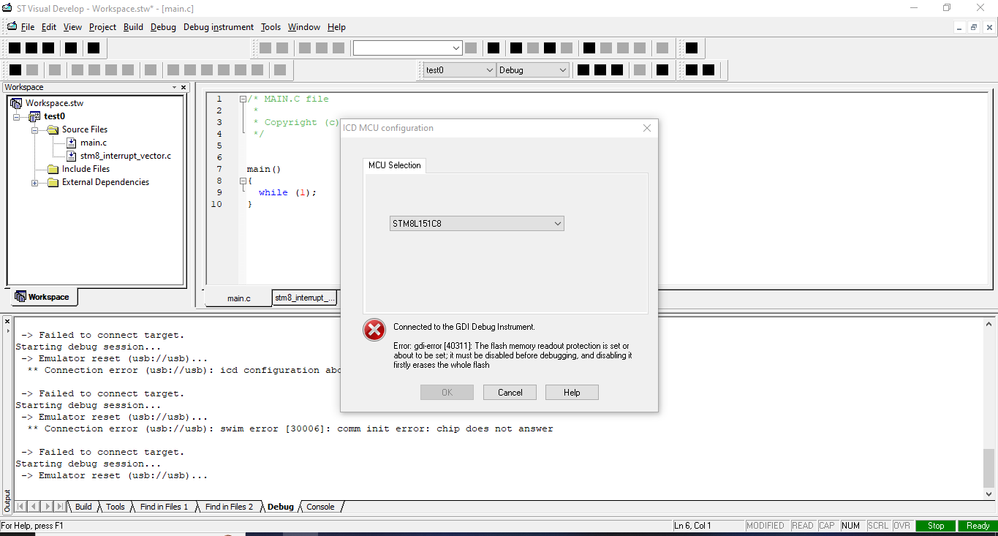
Task: Click the app document icon beside File menu
Action: click(x=11, y=26)
